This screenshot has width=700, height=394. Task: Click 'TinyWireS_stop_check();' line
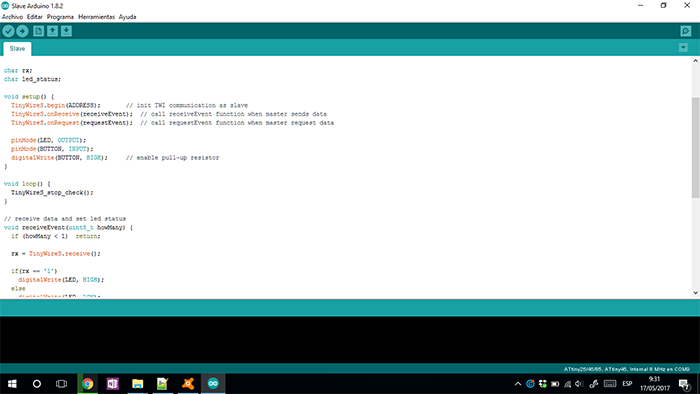pos(52,193)
